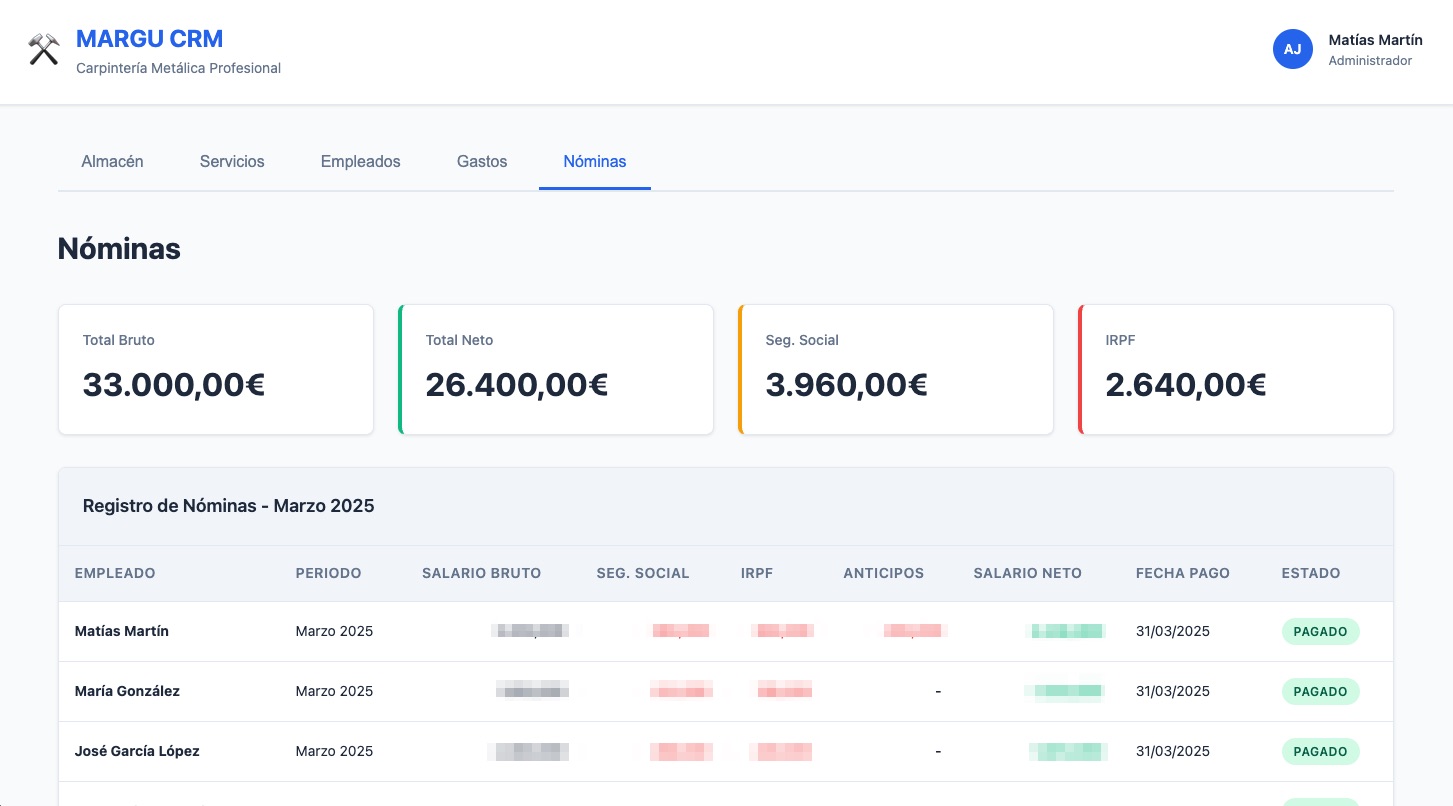
Task: Click the crossed hammers logo icon
Action: (x=44, y=50)
